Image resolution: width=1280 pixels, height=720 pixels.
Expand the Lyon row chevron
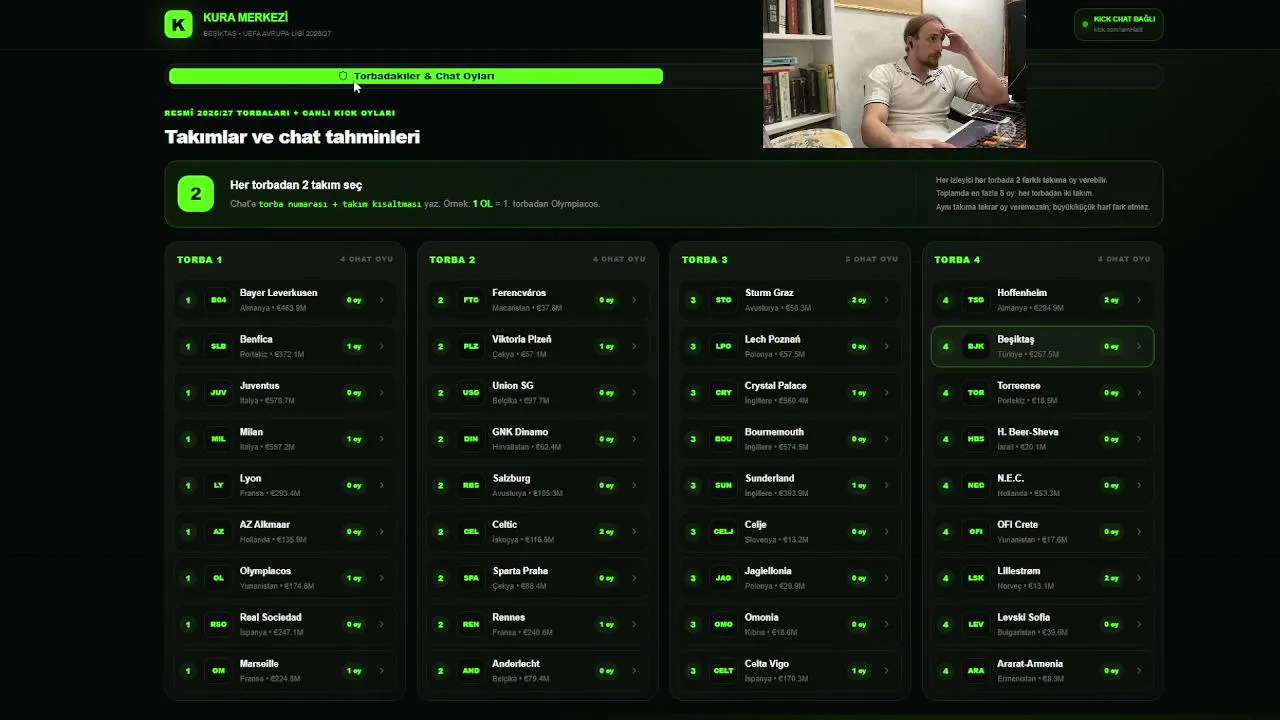click(x=381, y=485)
